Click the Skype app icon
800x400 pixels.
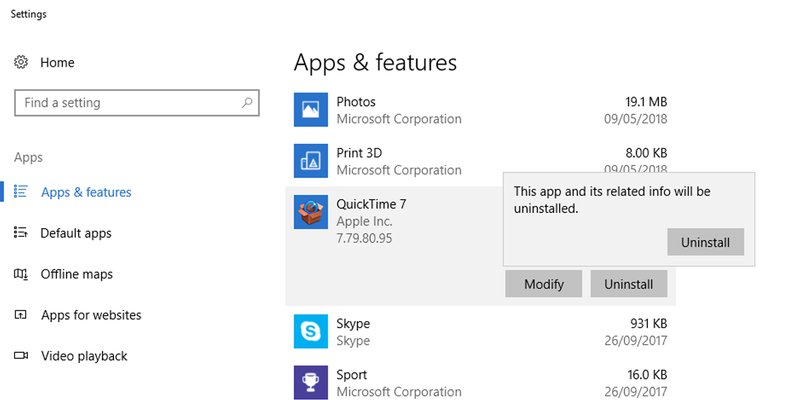311,331
